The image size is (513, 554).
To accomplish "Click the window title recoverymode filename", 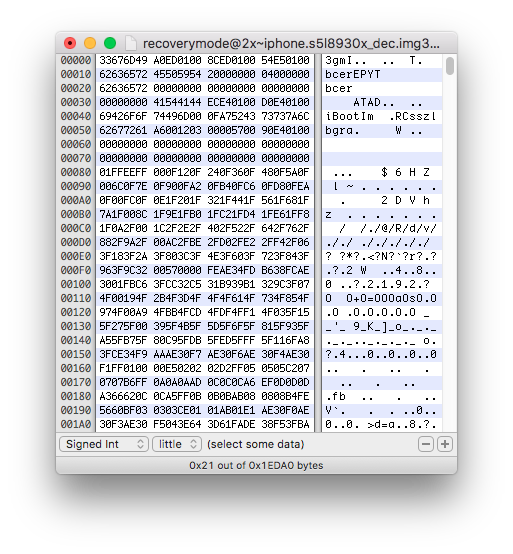I will [291, 43].
